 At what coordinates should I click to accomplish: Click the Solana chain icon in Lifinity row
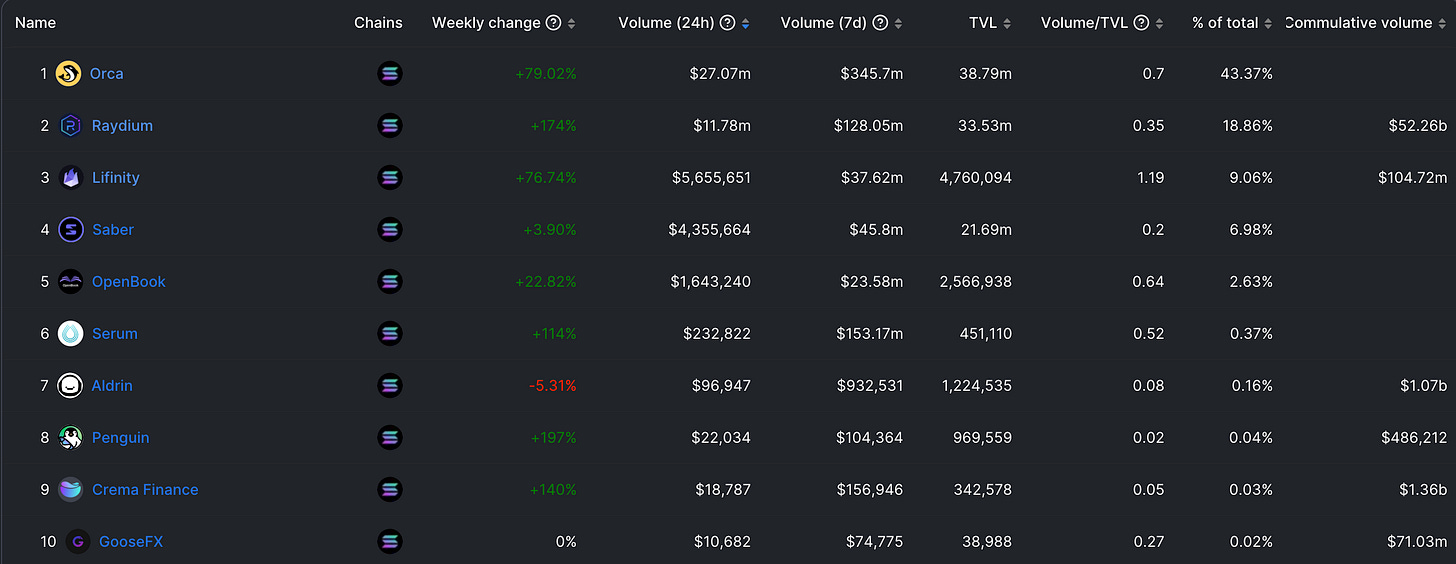coord(390,177)
